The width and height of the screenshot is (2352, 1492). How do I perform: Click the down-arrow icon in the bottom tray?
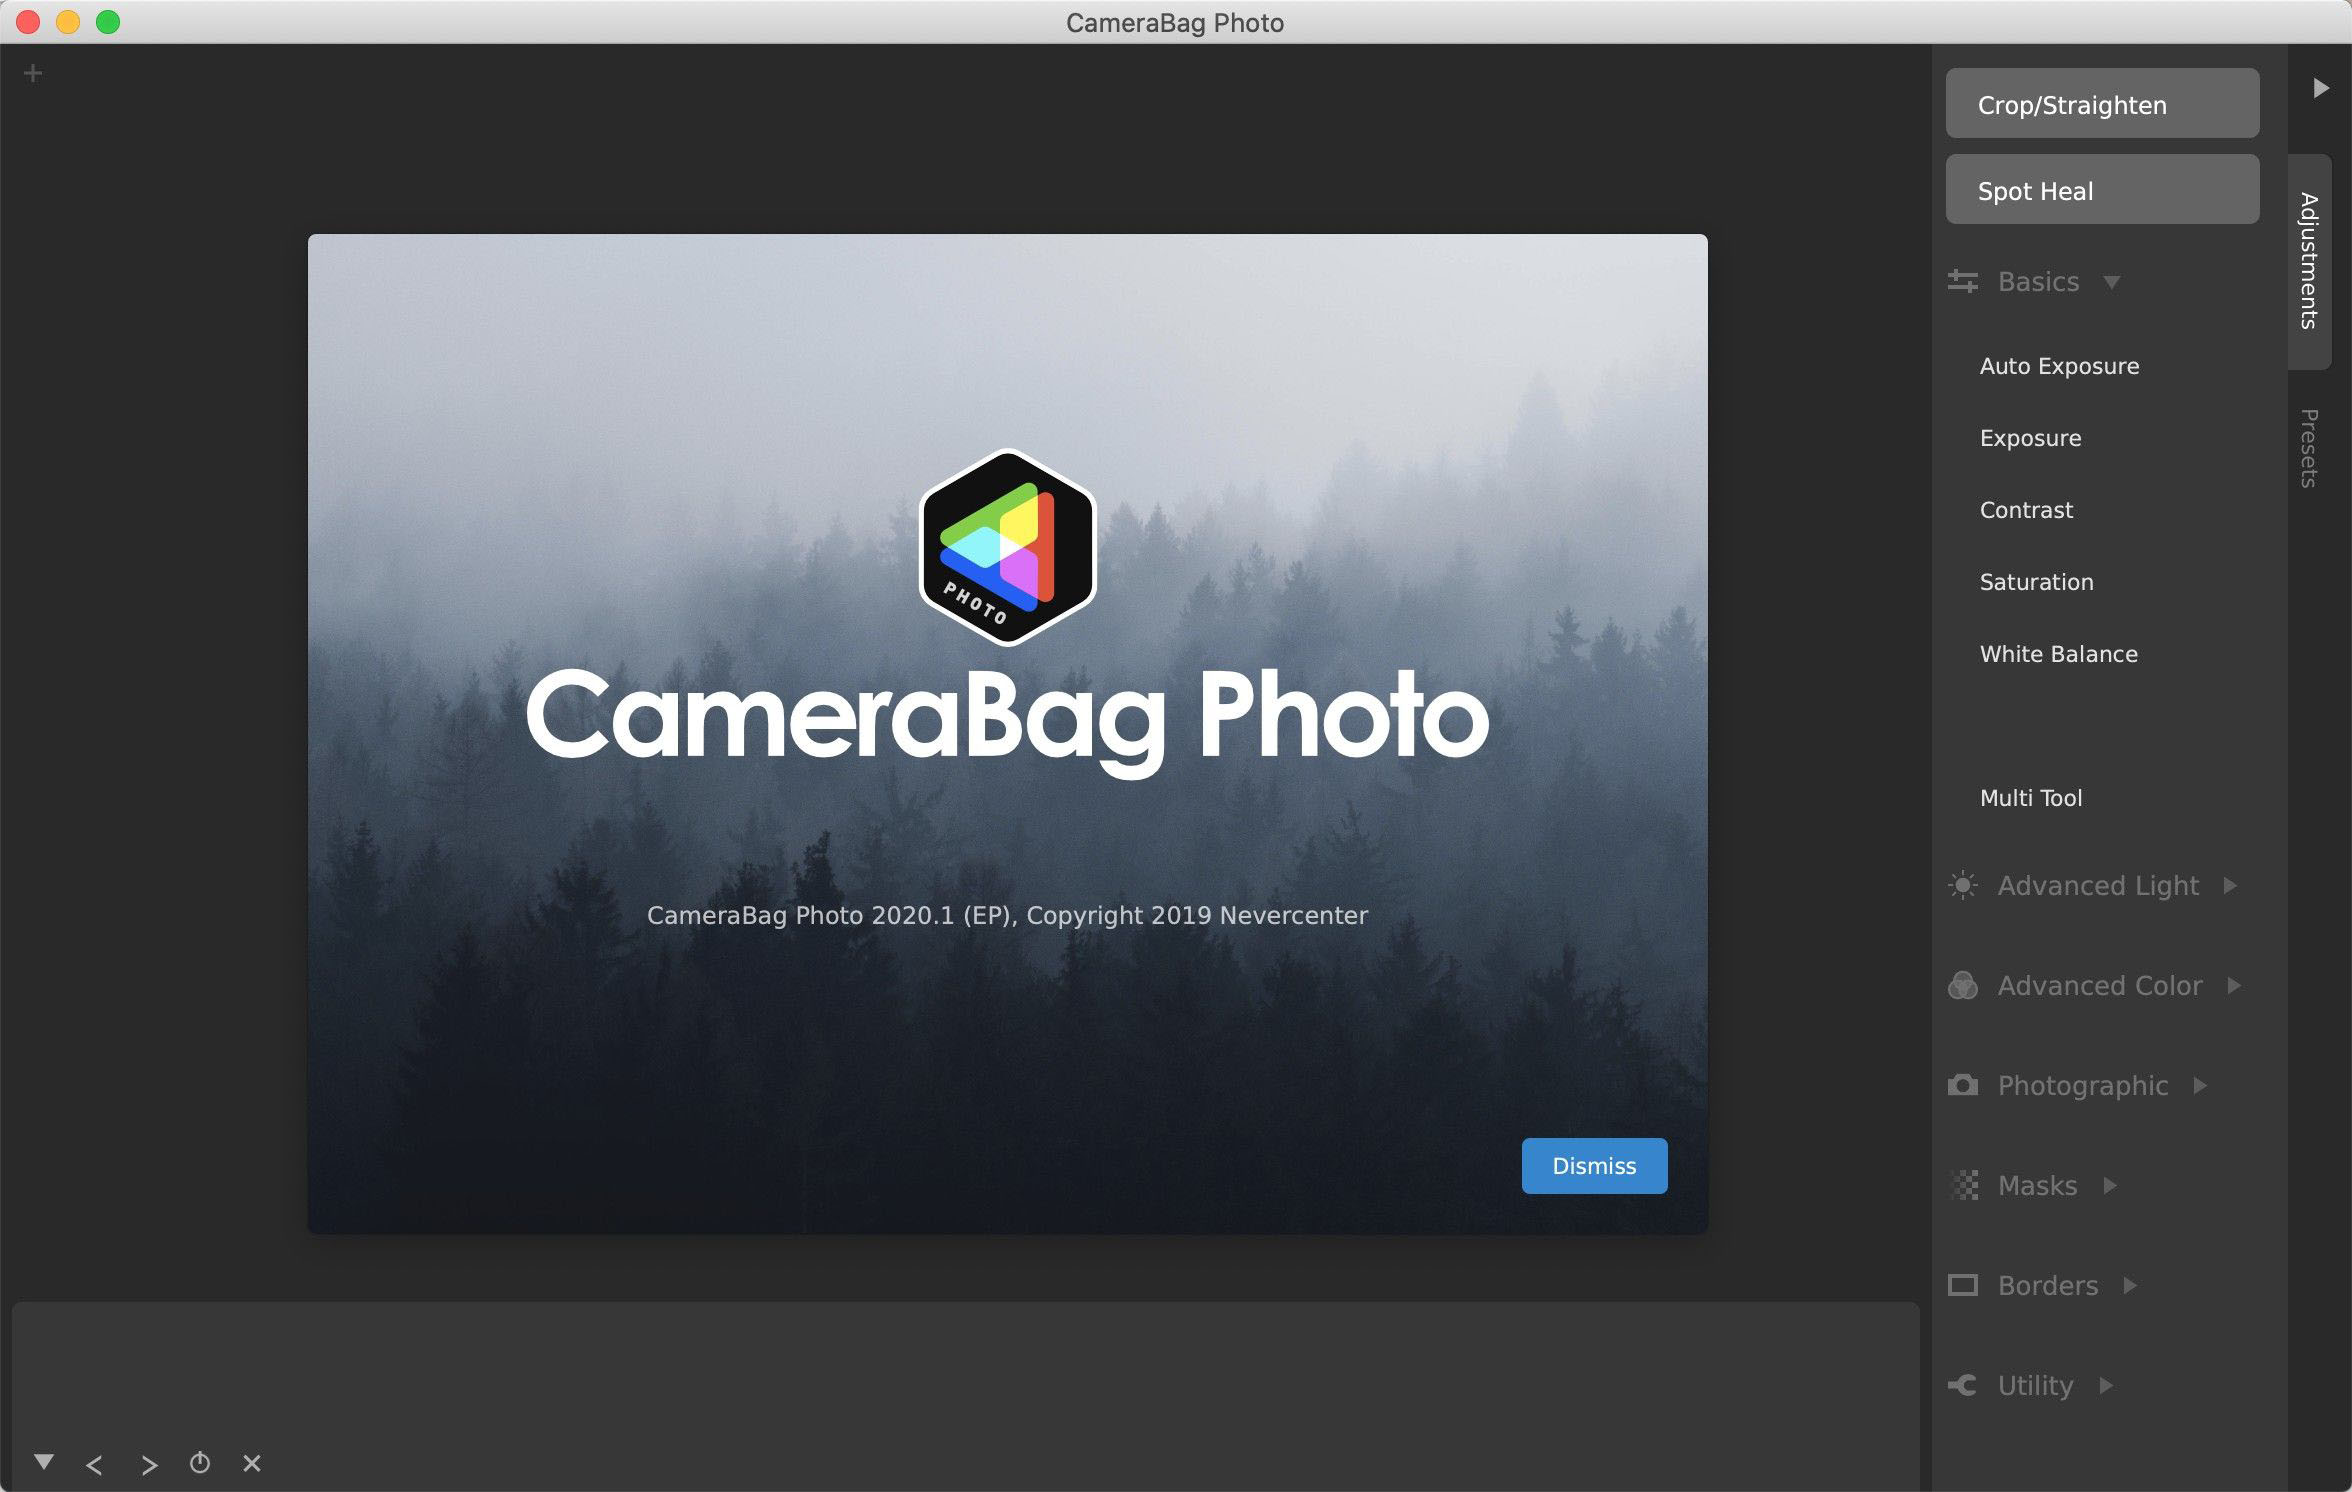[44, 1462]
